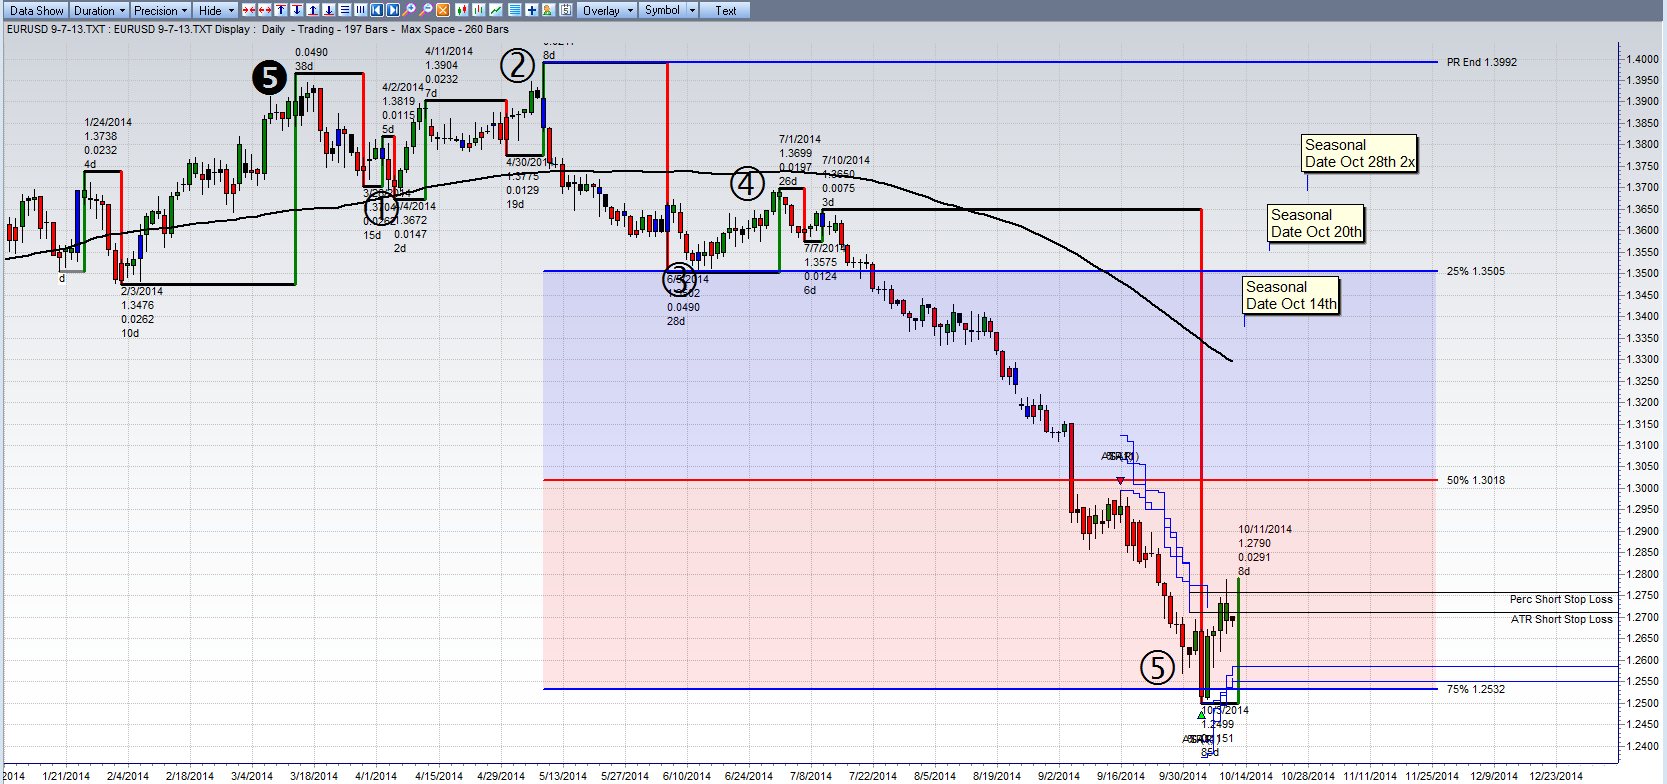Click the 1.3000 price axis value
The image size is (1667, 784).
1642,488
